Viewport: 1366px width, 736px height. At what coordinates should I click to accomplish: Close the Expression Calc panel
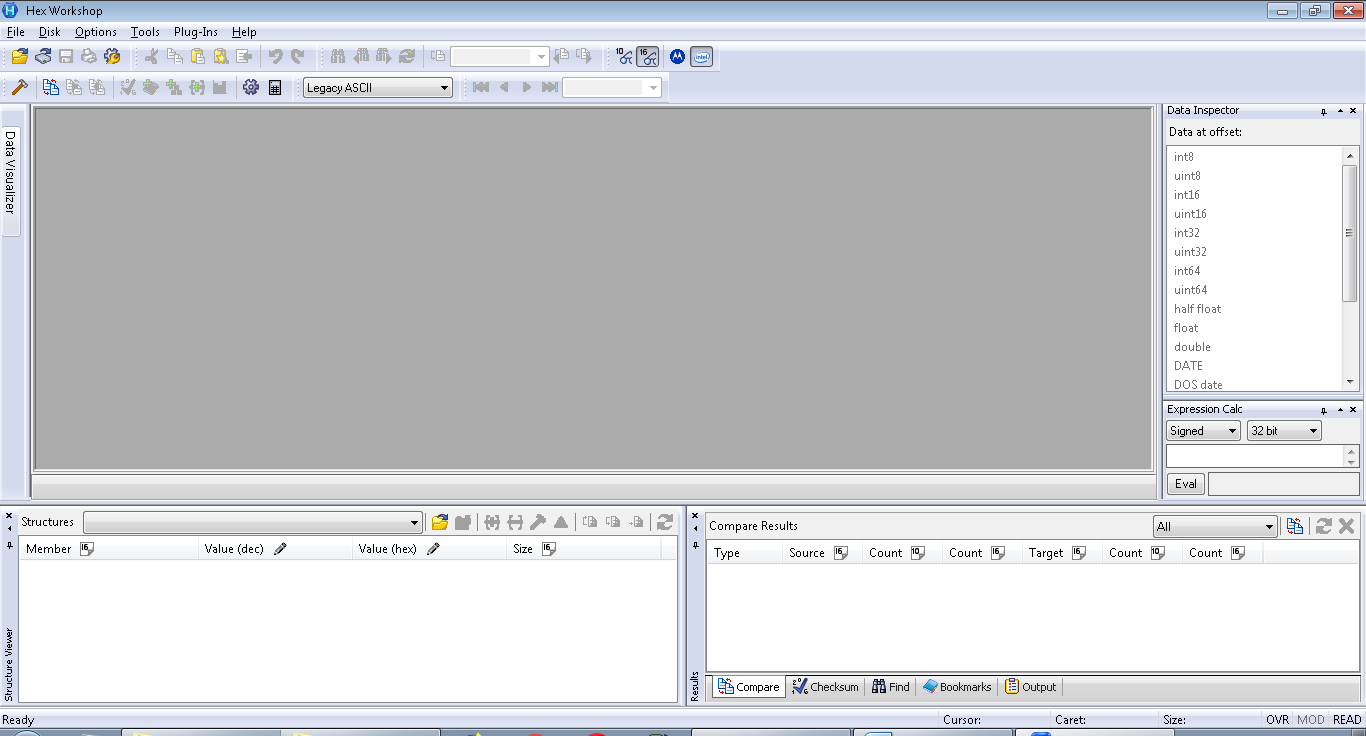point(1353,410)
